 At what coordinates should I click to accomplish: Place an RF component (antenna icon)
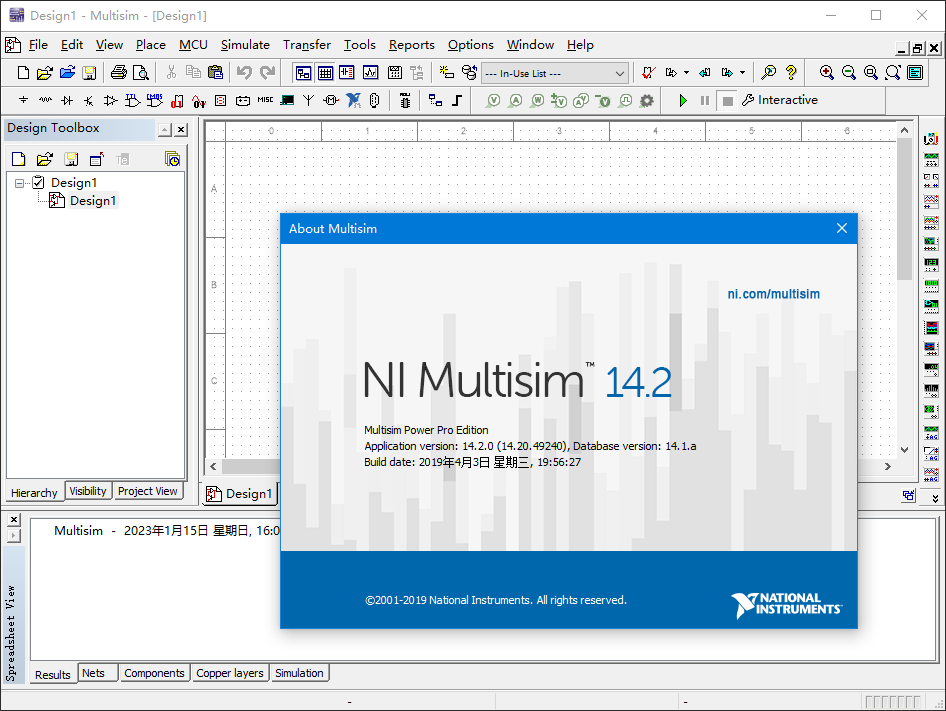(308, 100)
